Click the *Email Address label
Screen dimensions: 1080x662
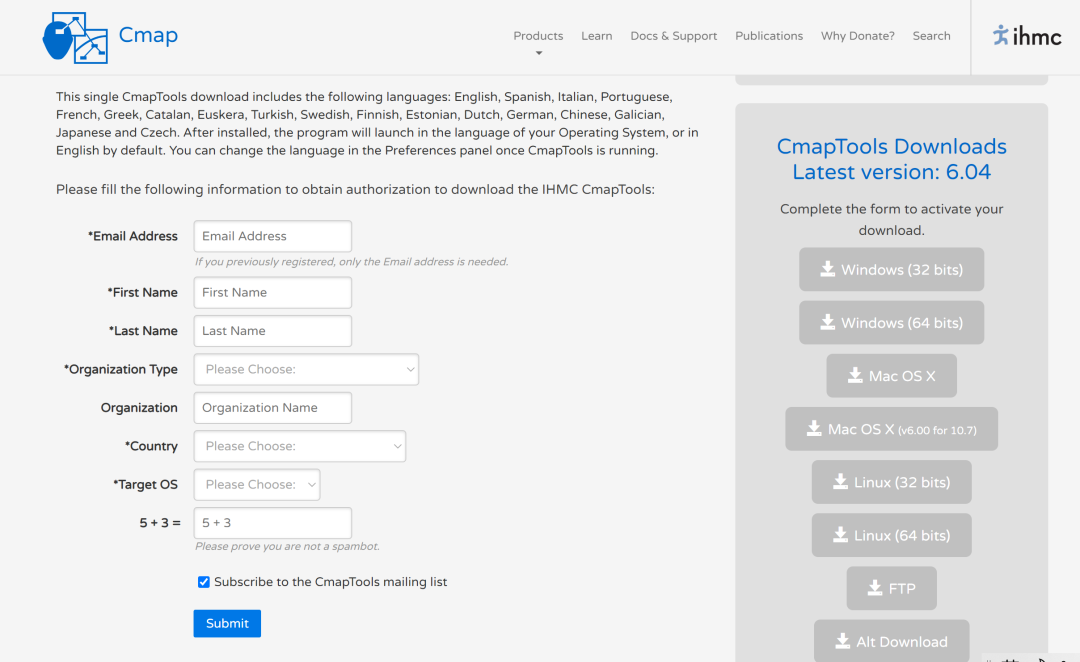coord(133,236)
